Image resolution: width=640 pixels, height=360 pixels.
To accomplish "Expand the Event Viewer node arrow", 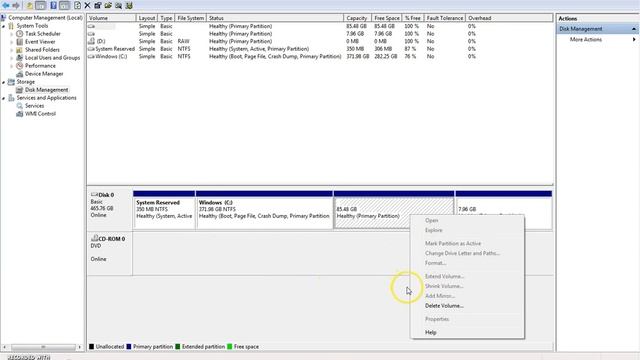I will pos(12,42).
